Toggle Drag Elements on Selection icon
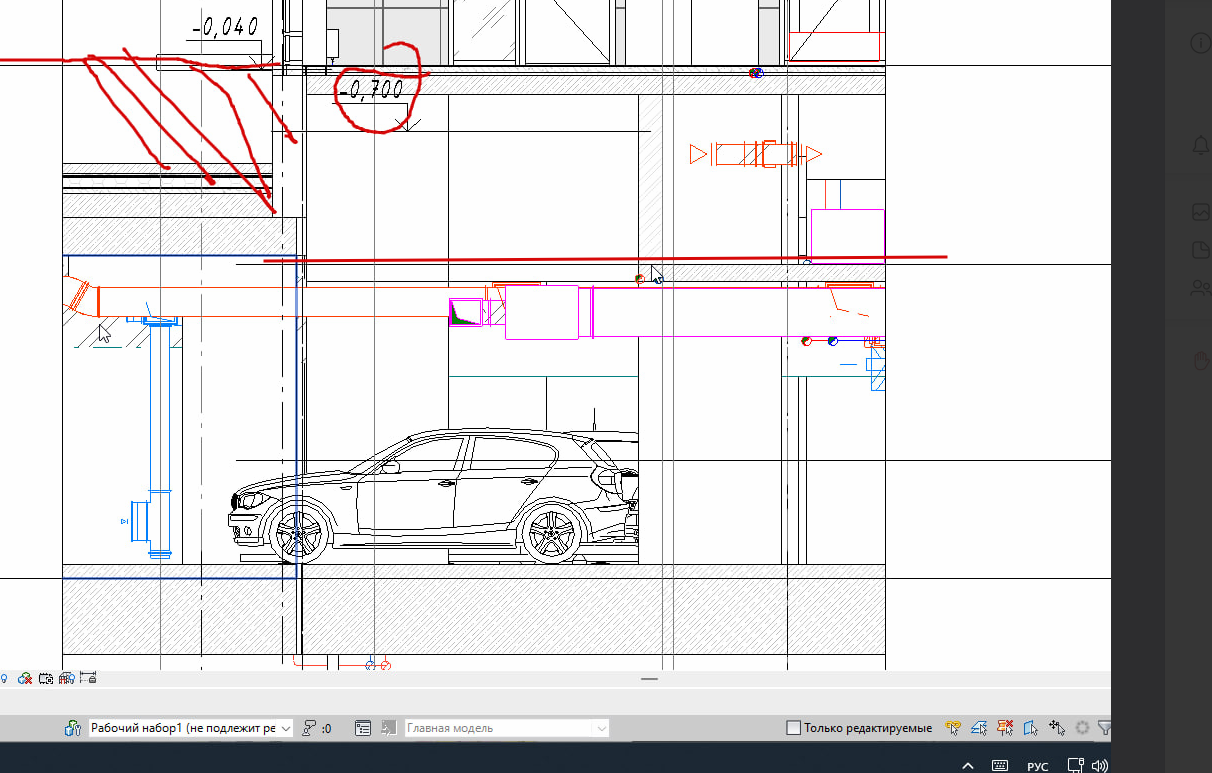This screenshot has width=1212, height=773. pos(1057,728)
